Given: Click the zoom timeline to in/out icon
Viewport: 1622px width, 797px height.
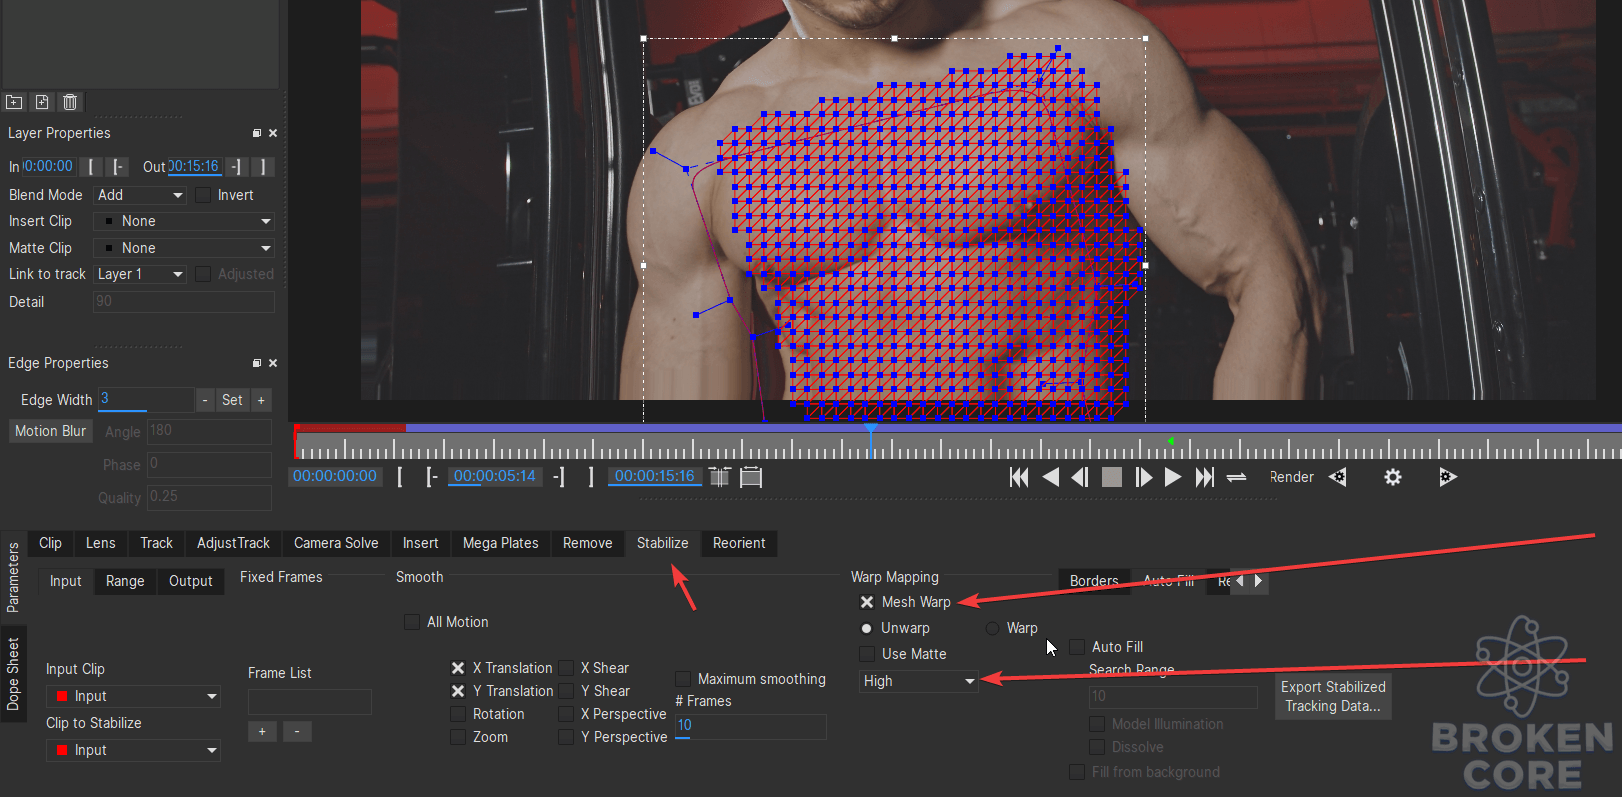Looking at the screenshot, I should click(720, 477).
